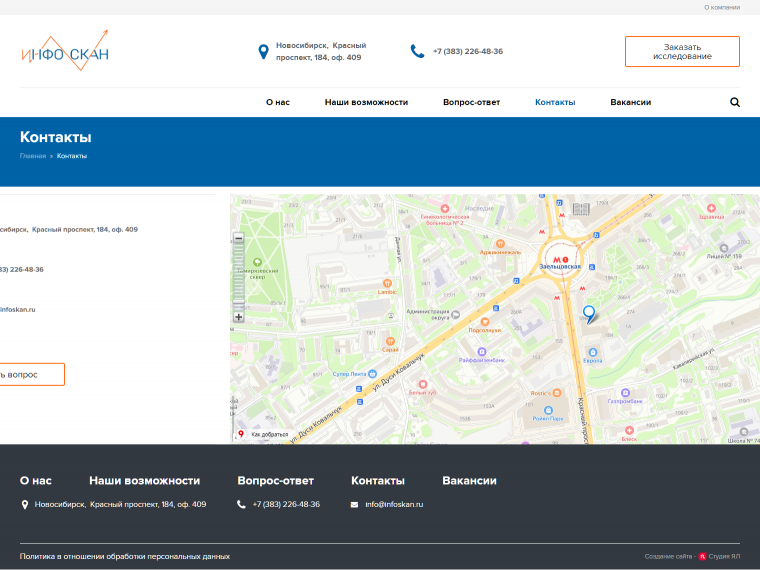
Task: Open footer О нас link
Action: click(x=35, y=481)
